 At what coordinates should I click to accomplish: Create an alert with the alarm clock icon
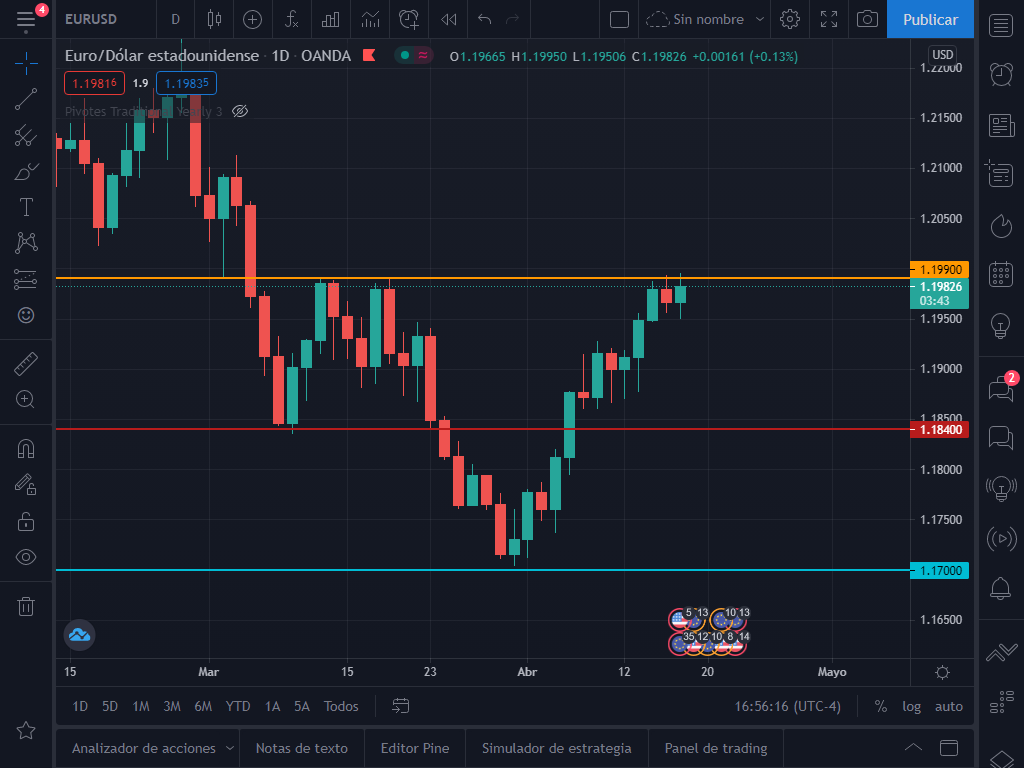(409, 20)
